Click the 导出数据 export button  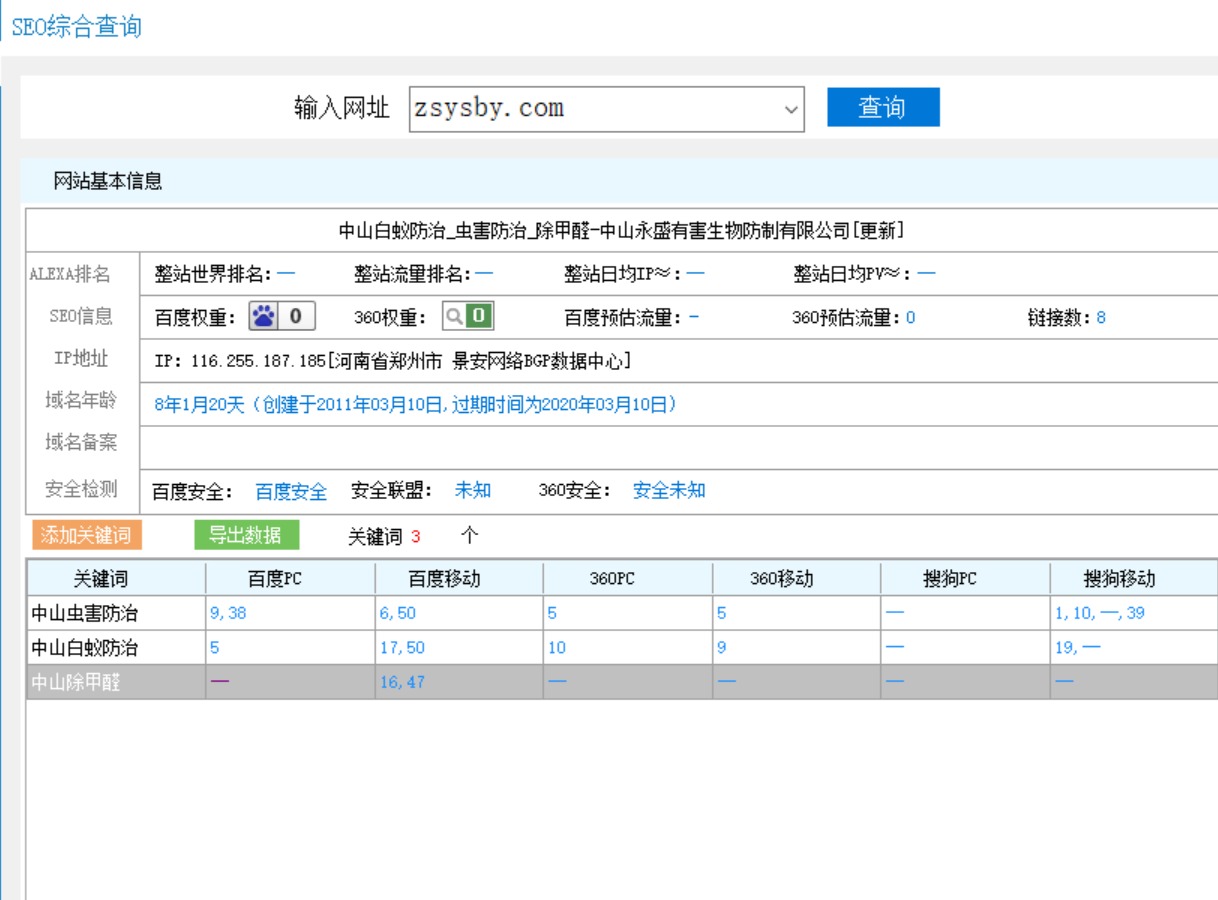[245, 535]
